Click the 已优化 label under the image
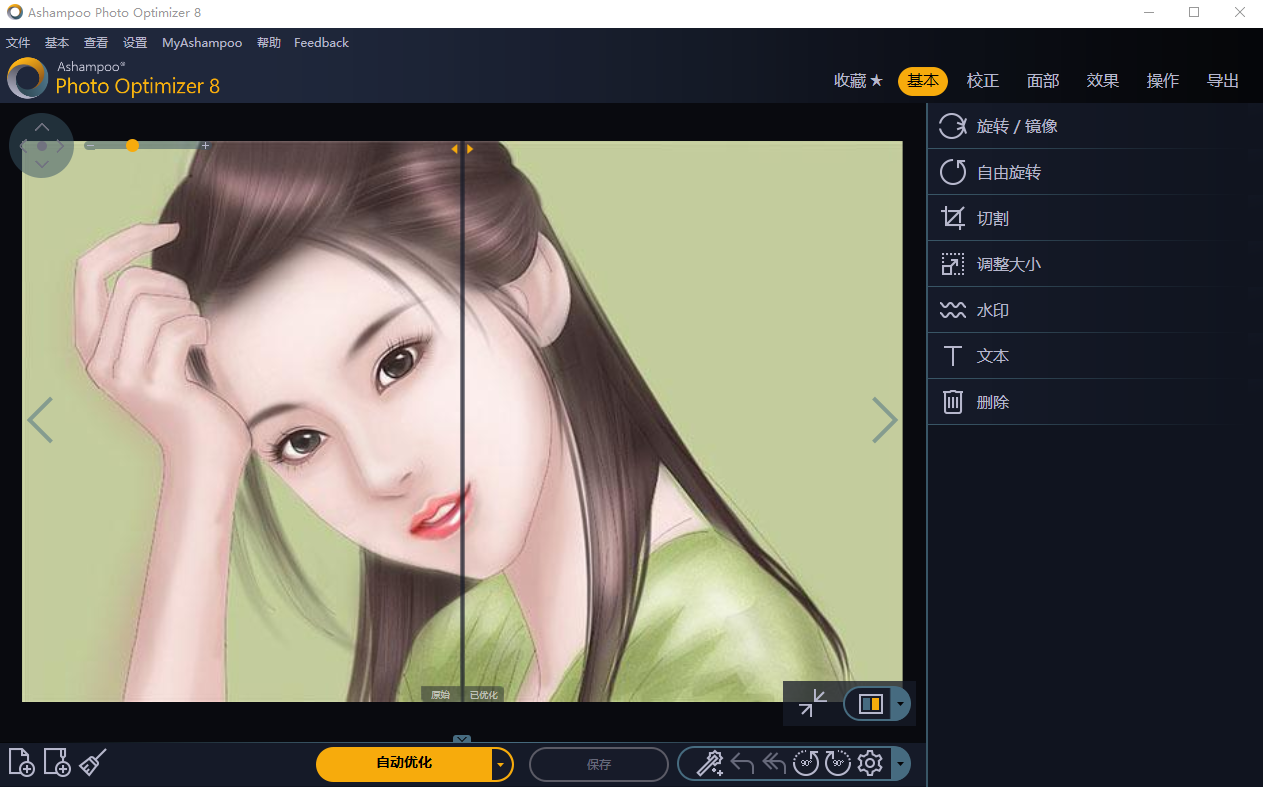 click(483, 695)
